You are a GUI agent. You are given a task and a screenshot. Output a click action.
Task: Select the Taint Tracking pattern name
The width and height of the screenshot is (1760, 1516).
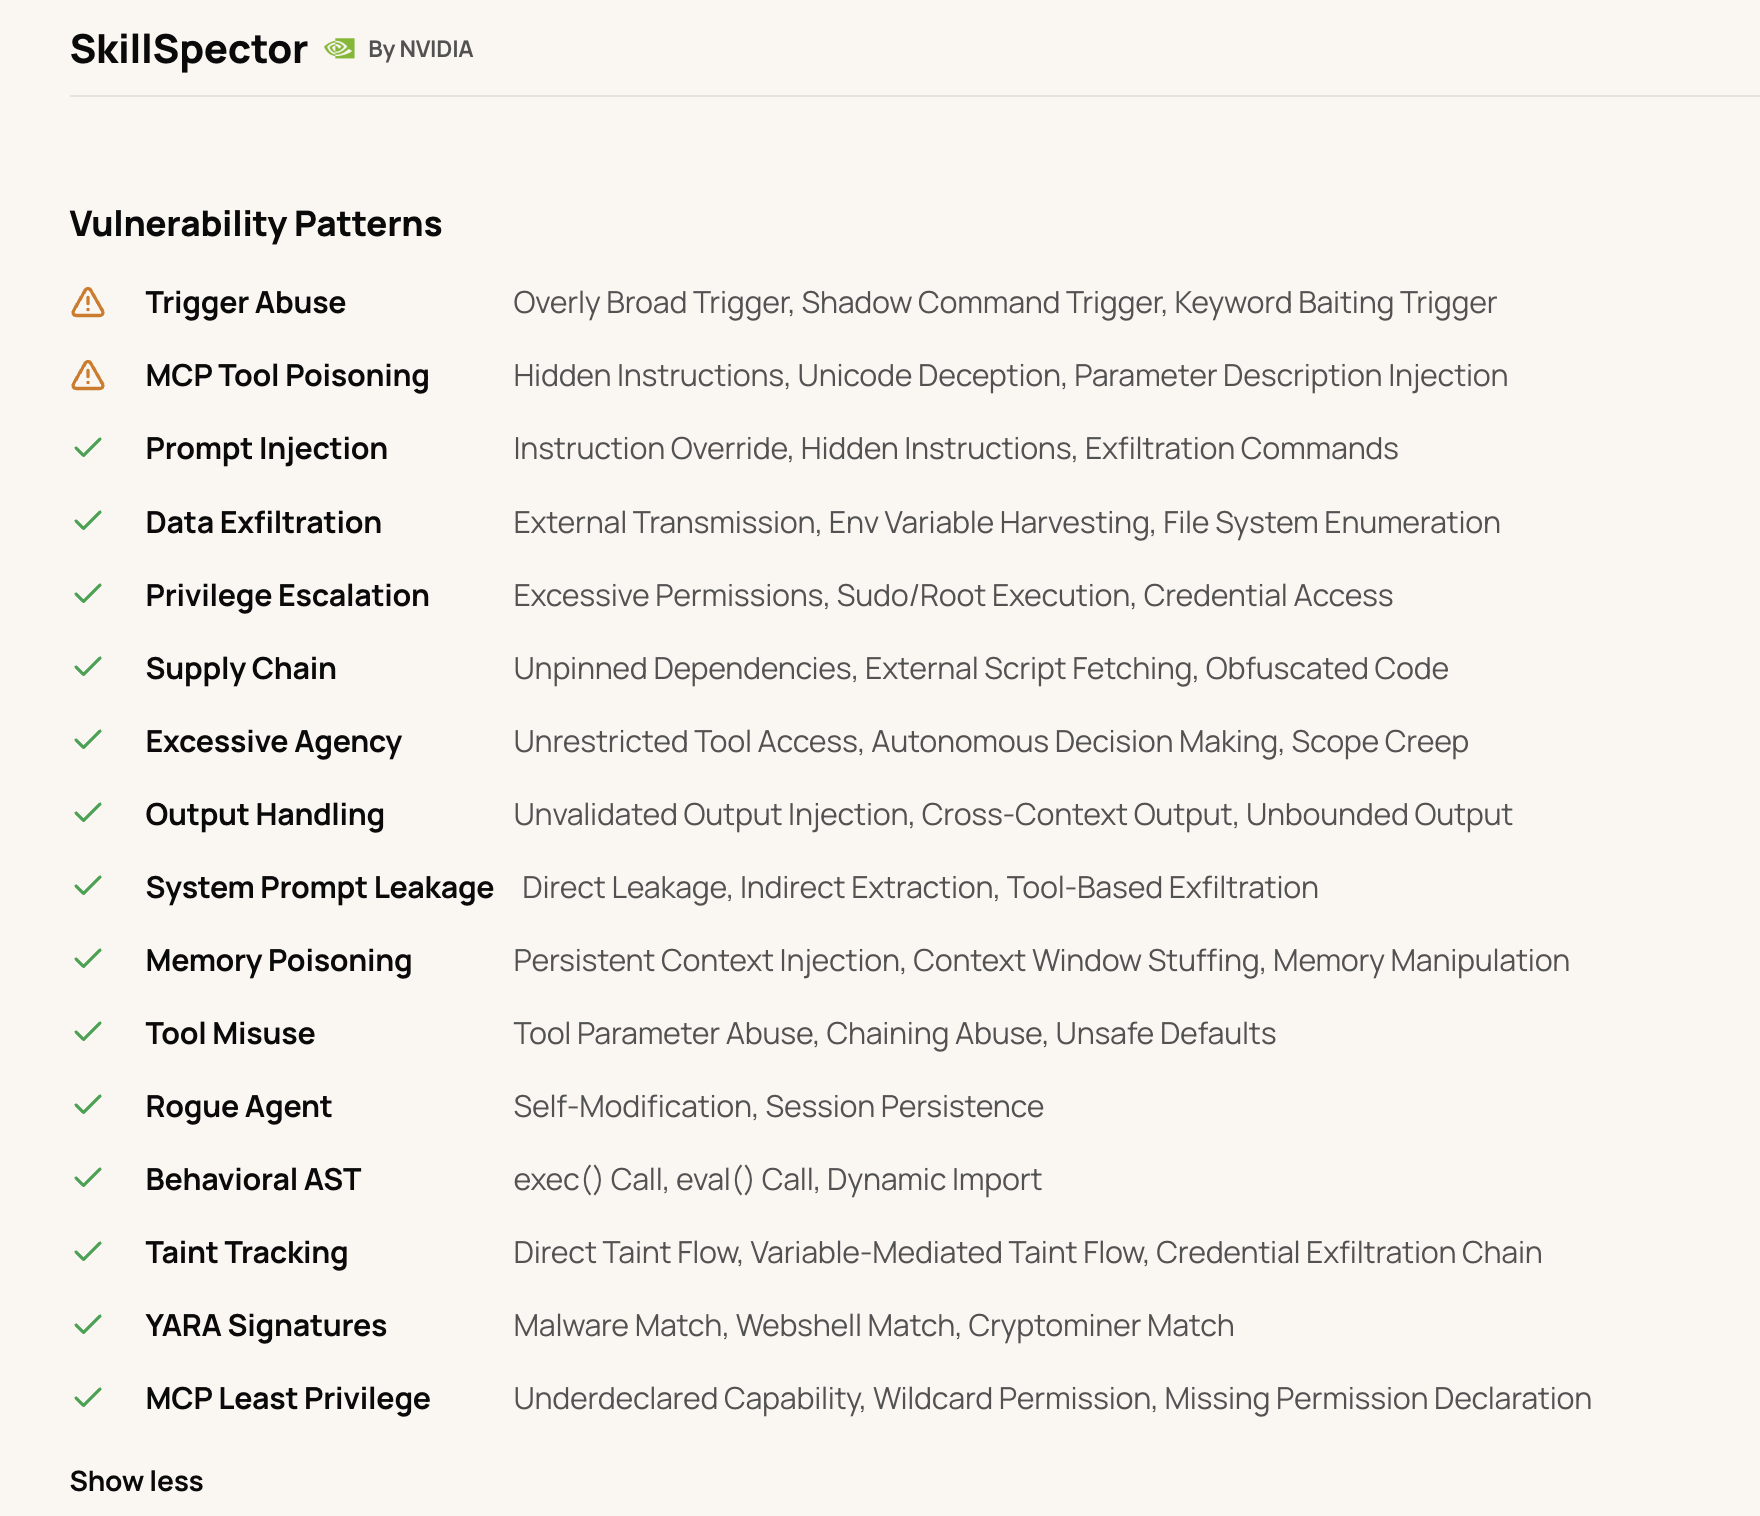click(x=247, y=1253)
